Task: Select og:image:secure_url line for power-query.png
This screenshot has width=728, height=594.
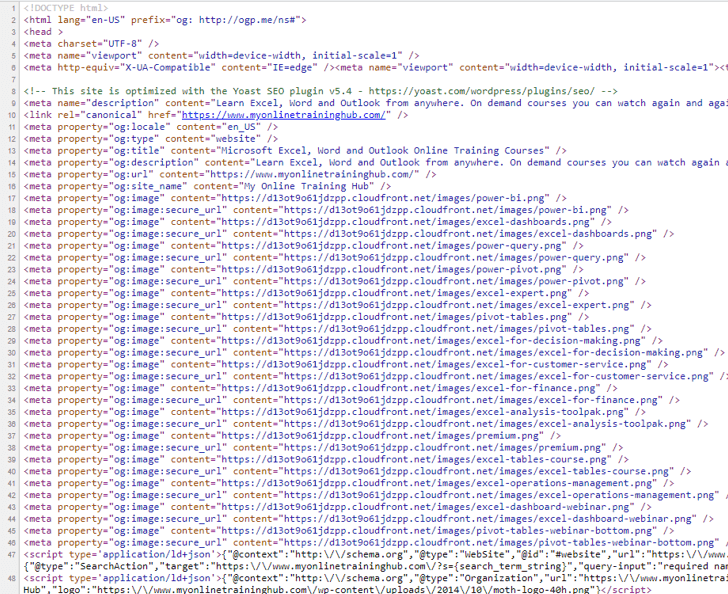Action: [x=335, y=257]
